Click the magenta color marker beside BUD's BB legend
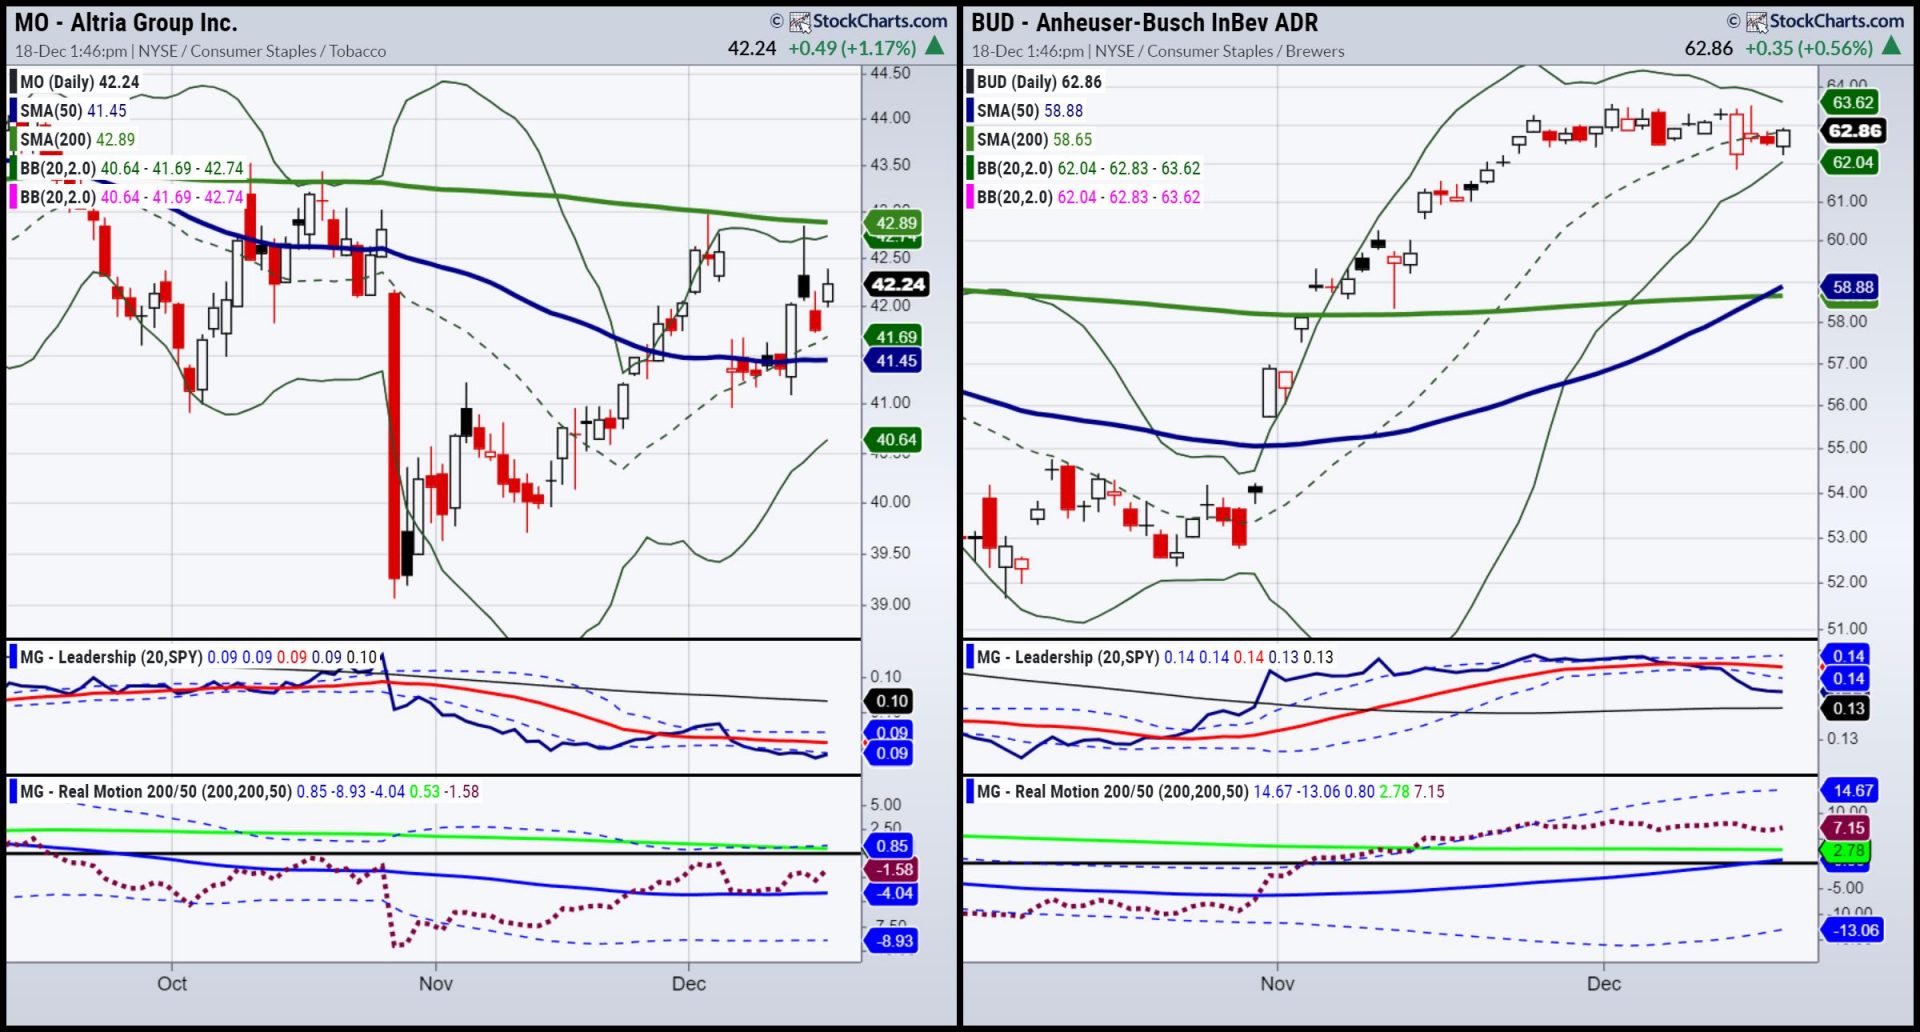The width and height of the screenshot is (1920, 1032). (970, 197)
